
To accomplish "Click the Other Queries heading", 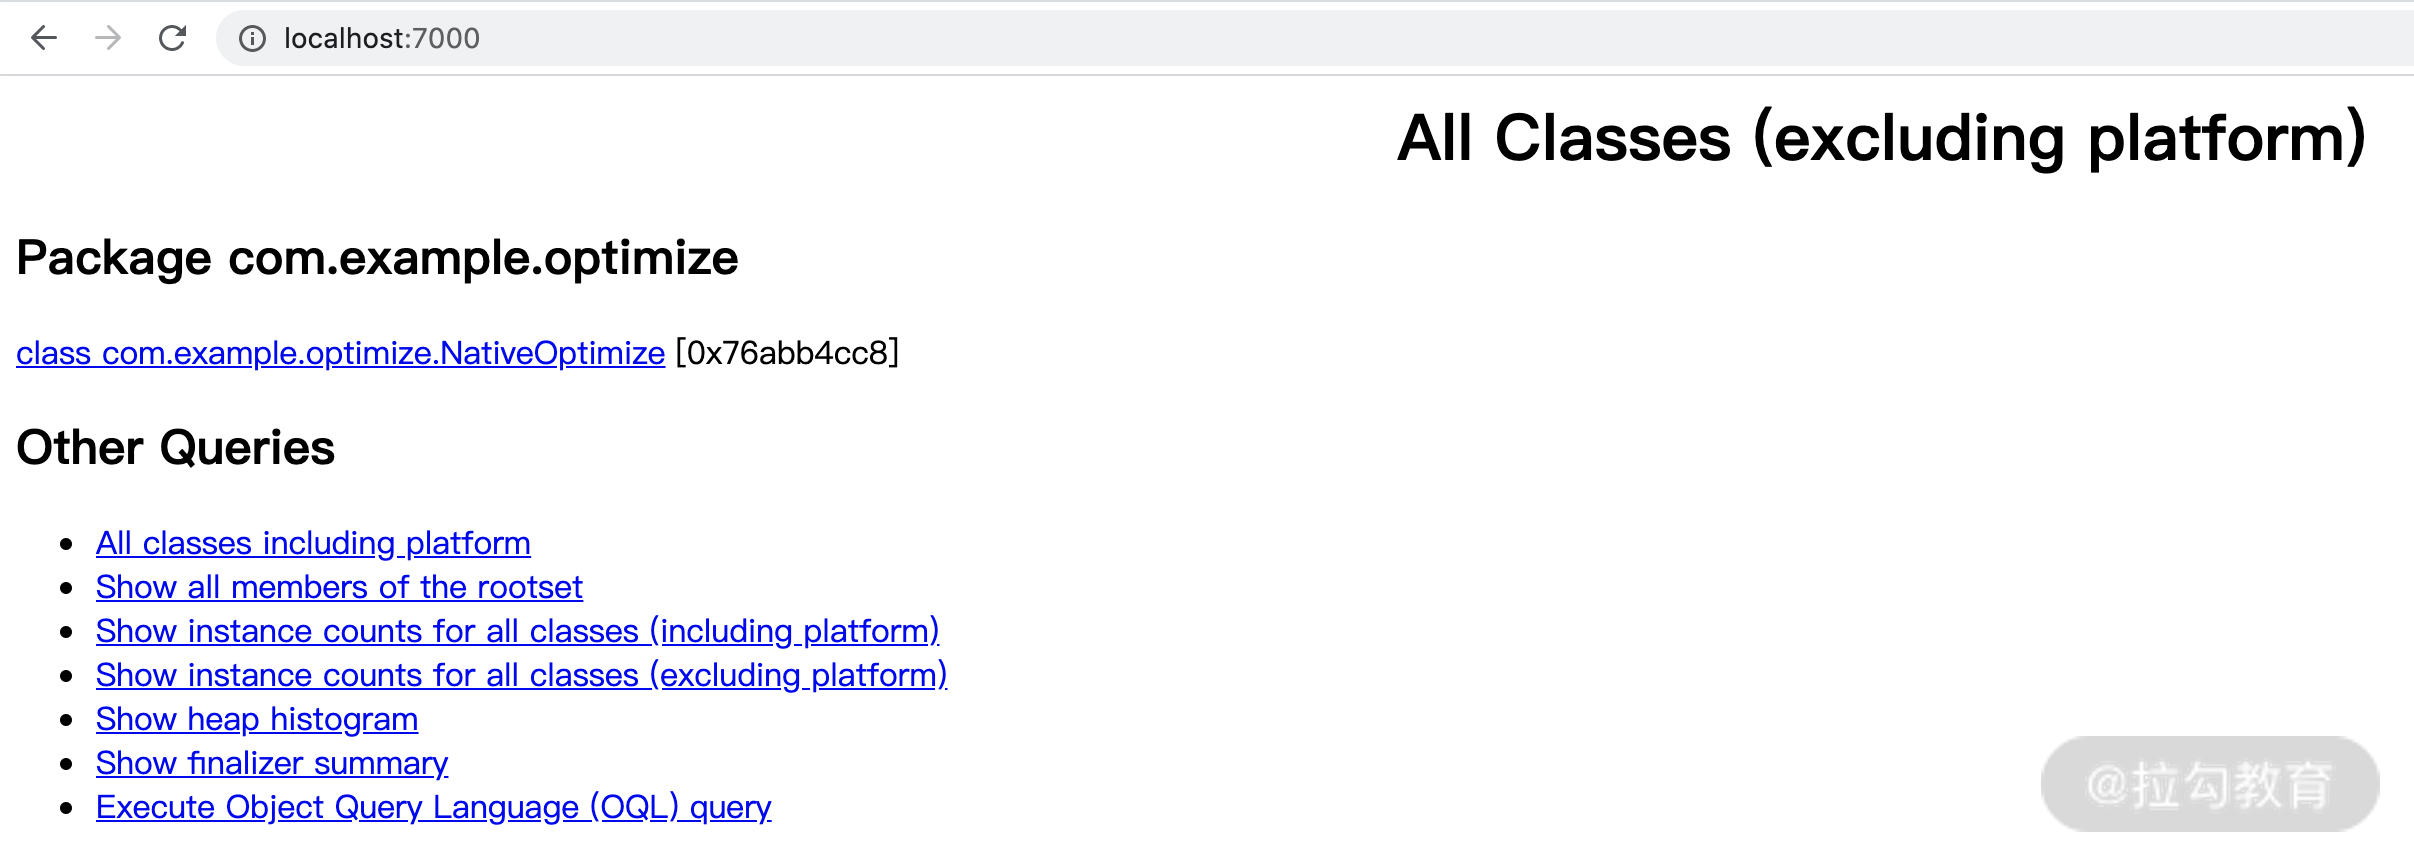I will point(175,447).
